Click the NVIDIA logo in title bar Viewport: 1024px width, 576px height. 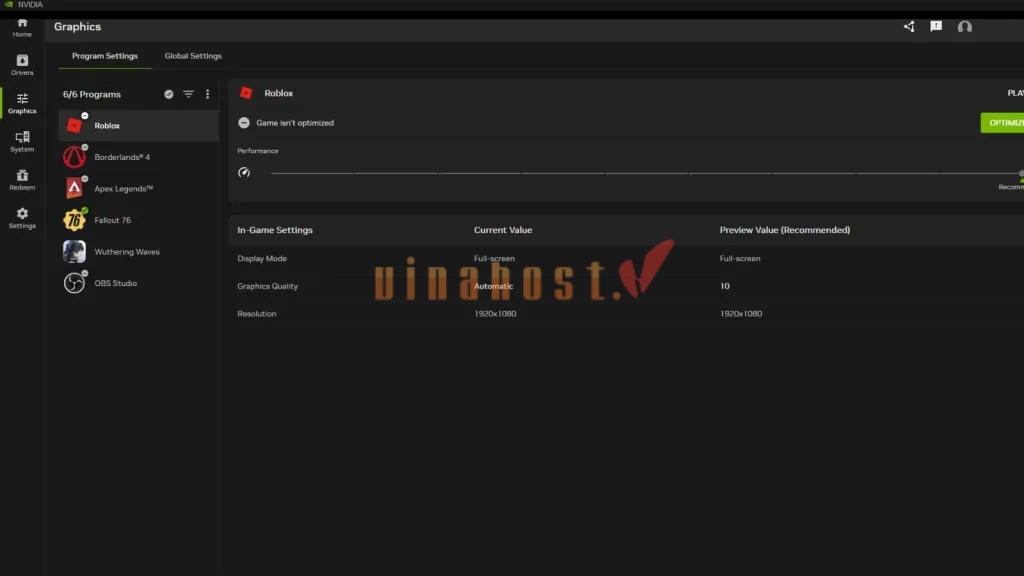(9, 5)
